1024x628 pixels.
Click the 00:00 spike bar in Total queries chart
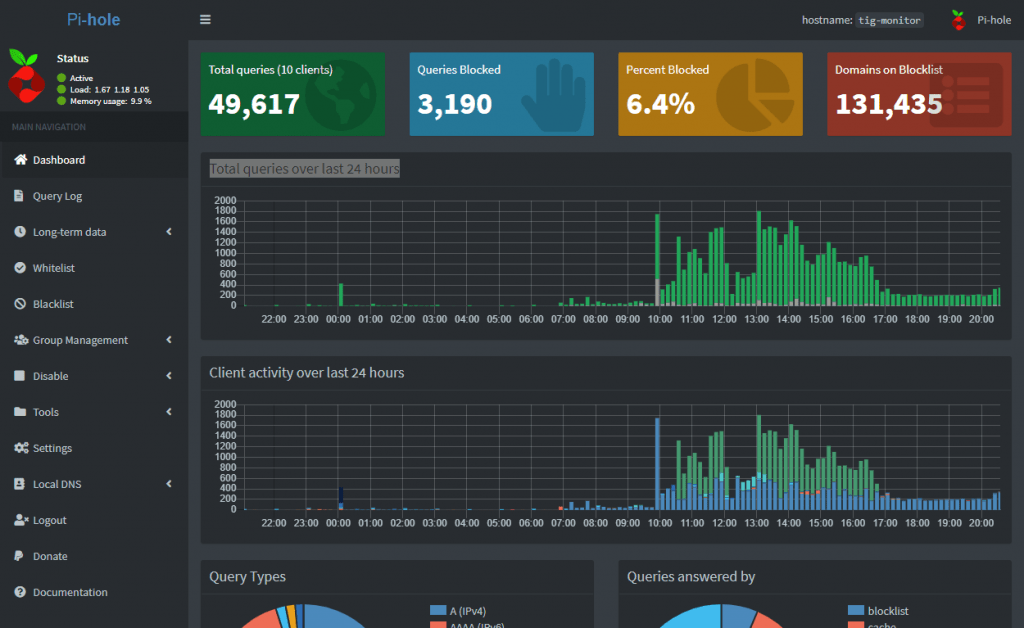point(341,294)
